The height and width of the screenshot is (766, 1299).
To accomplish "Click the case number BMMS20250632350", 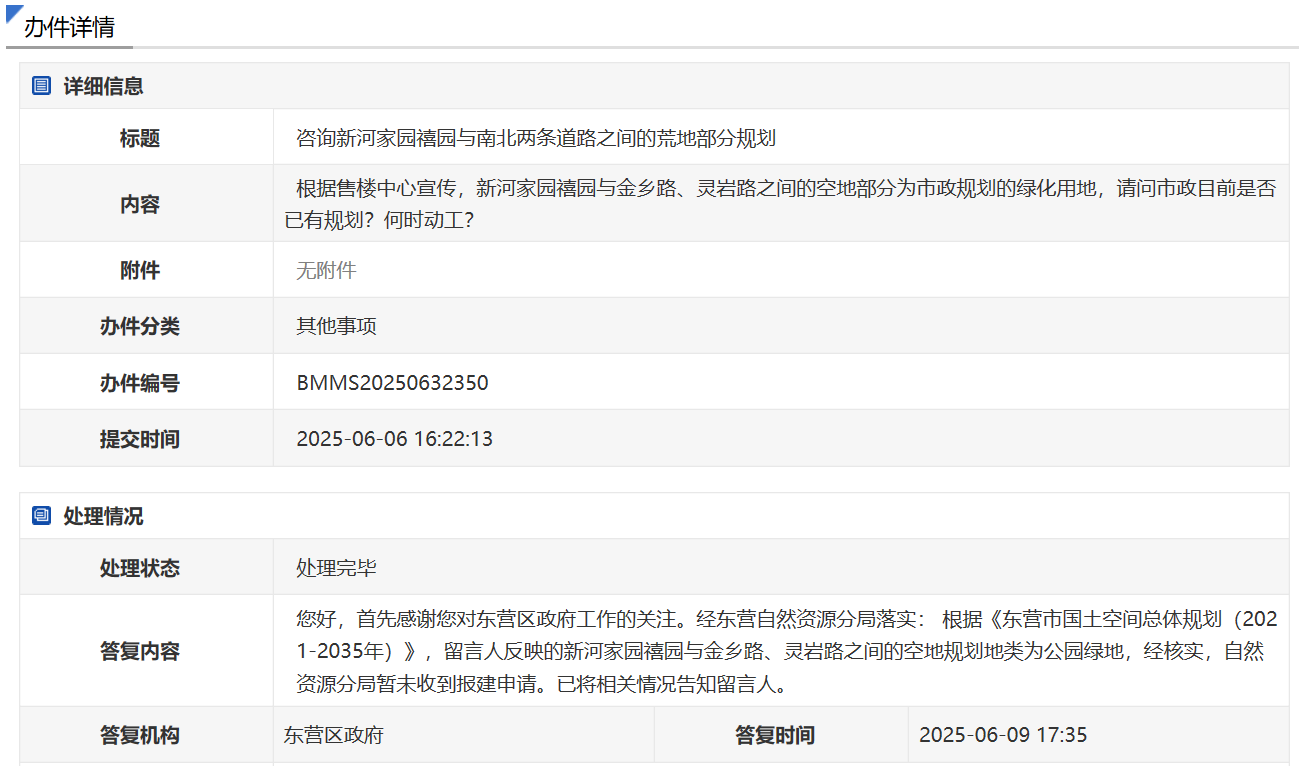I will point(392,383).
